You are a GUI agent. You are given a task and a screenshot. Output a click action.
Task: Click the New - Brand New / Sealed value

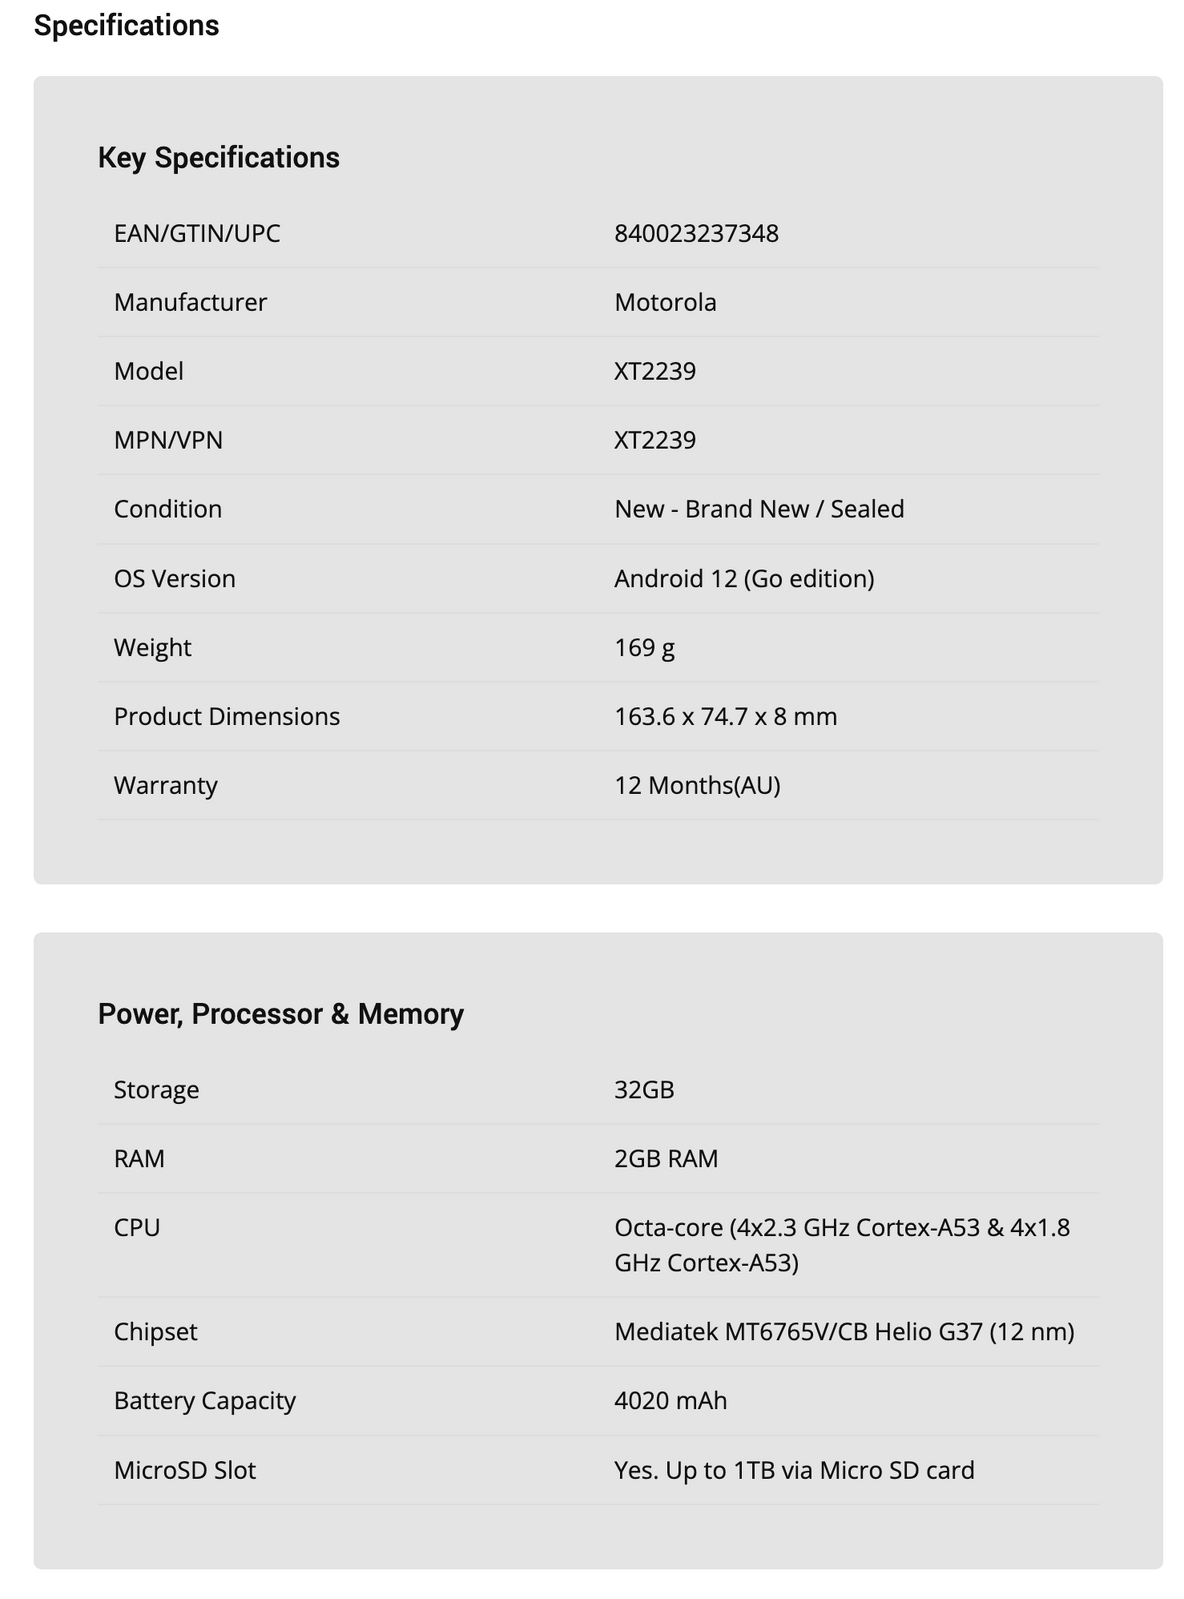tap(758, 509)
